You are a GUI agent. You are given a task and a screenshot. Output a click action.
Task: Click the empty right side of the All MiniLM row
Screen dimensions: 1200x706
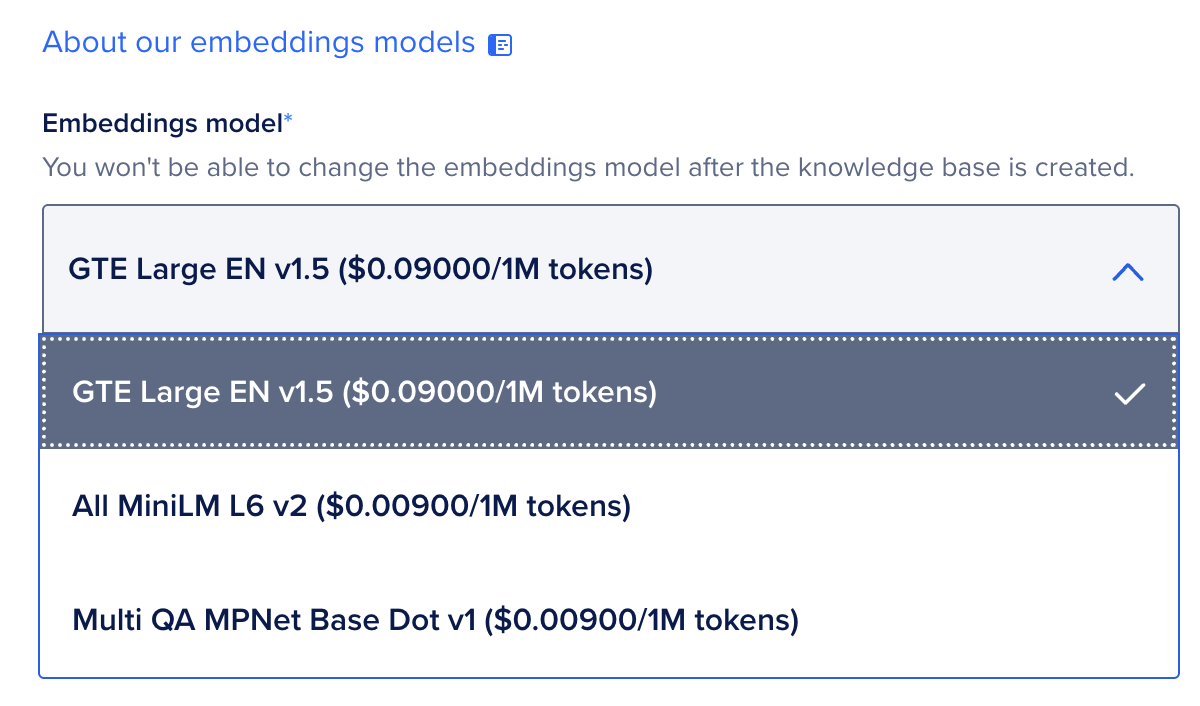pyautogui.click(x=950, y=507)
